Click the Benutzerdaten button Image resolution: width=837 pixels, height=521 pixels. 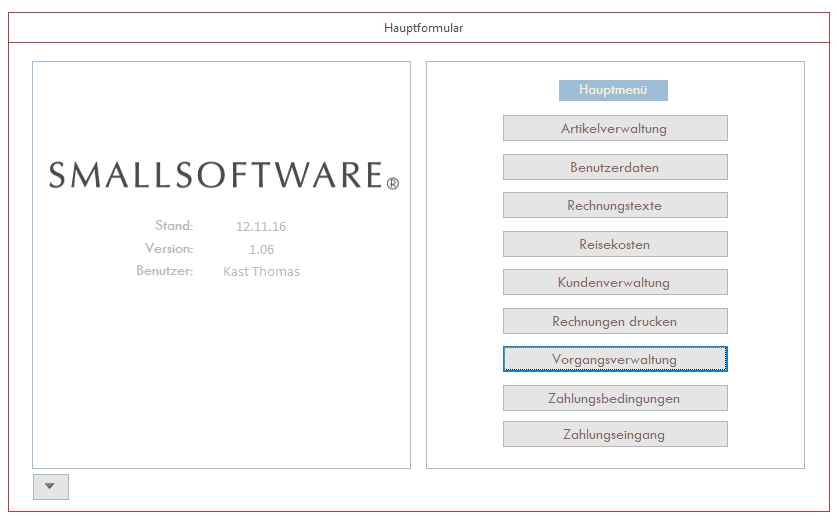click(x=614, y=167)
